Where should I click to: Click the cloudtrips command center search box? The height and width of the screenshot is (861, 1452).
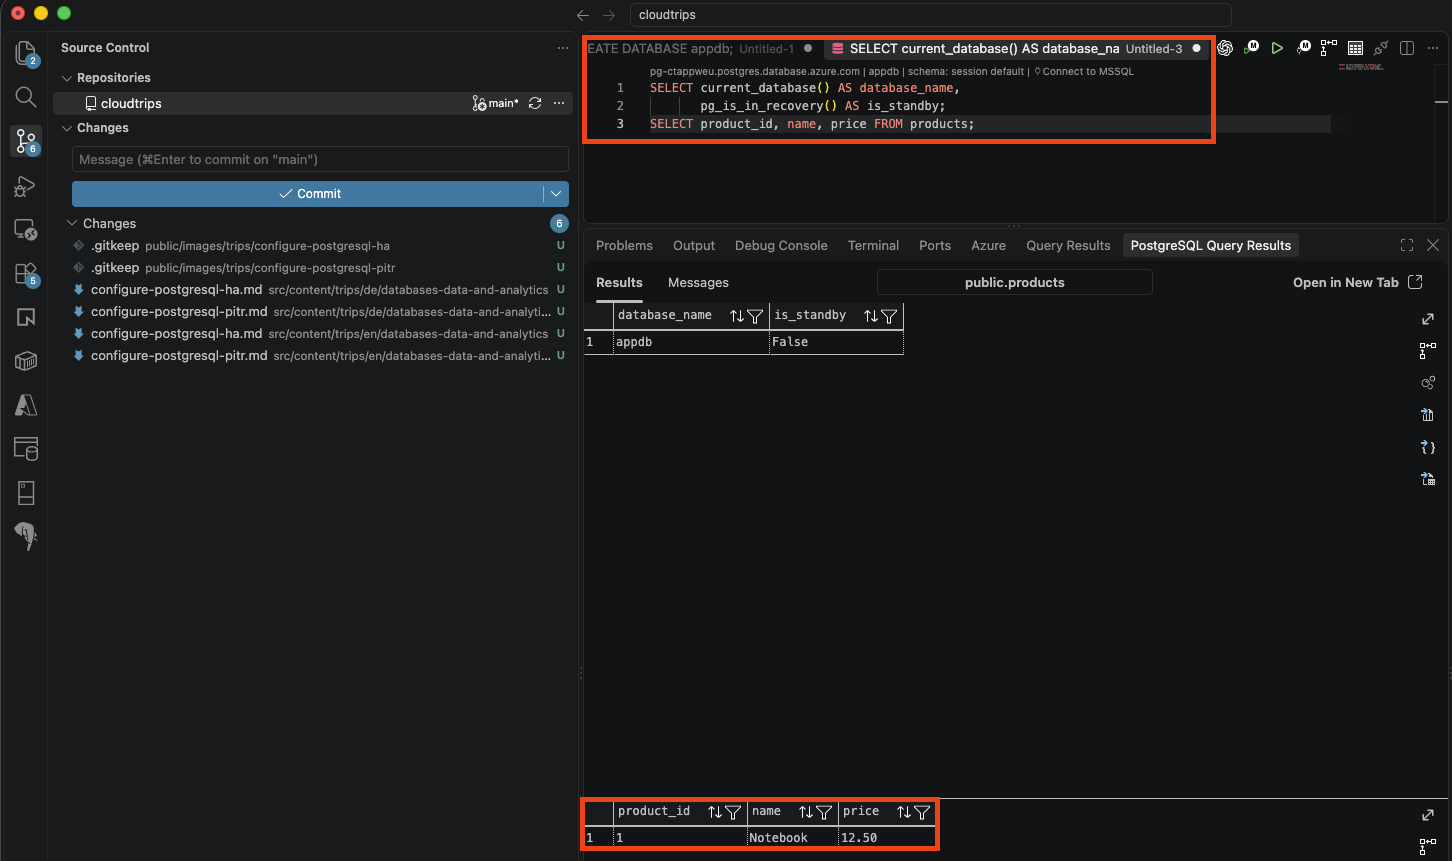click(x=930, y=15)
